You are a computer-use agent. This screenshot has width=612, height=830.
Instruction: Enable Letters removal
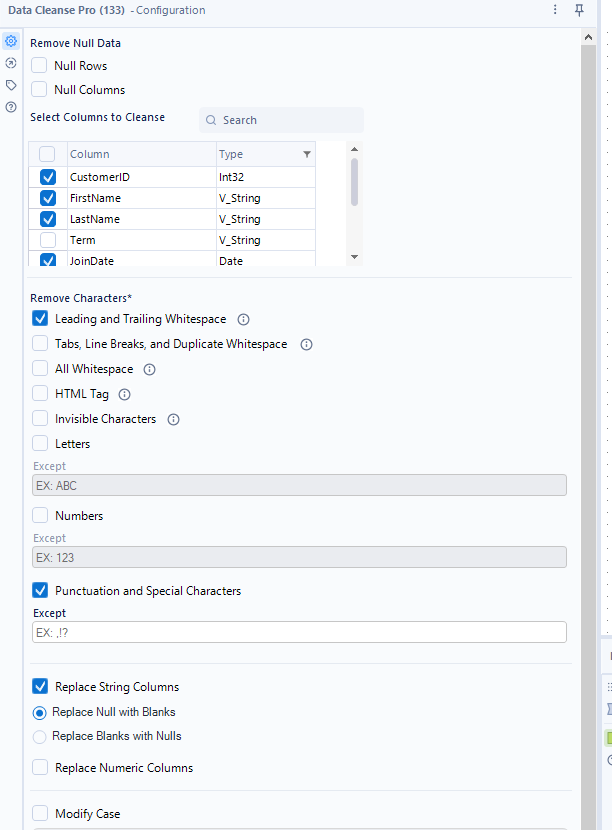[x=40, y=443]
